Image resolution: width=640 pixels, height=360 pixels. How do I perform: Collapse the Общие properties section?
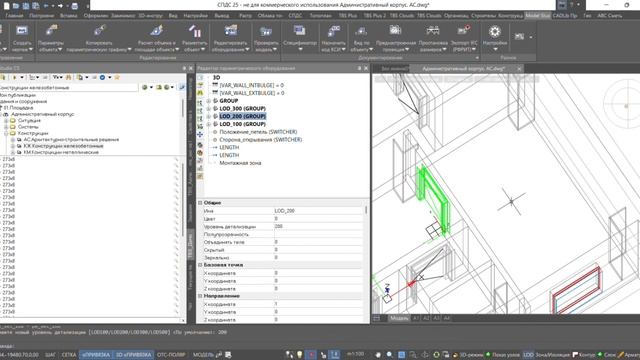pos(200,203)
